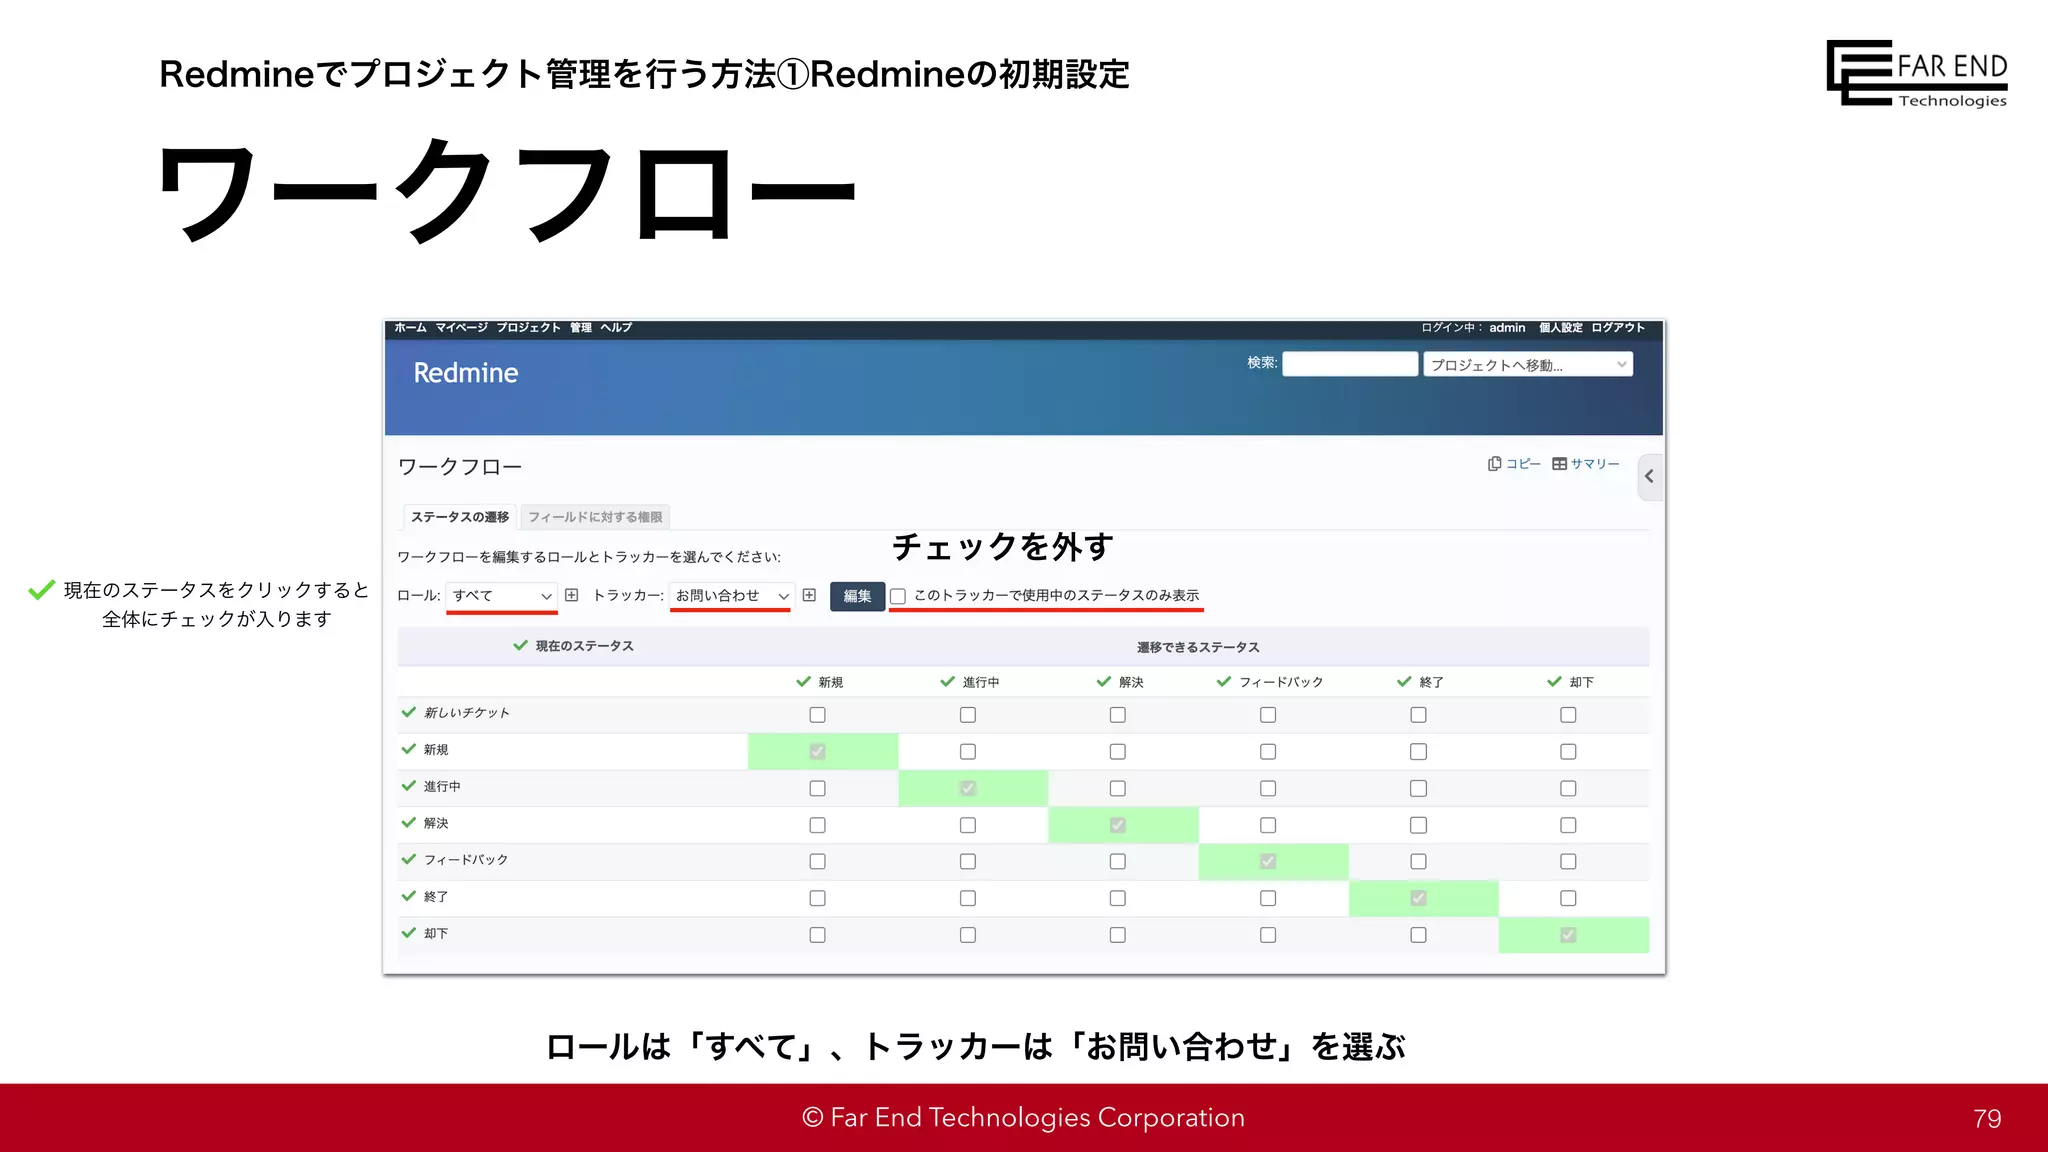Open 個人設定 account link
The image size is (2048, 1152).
(x=1561, y=328)
